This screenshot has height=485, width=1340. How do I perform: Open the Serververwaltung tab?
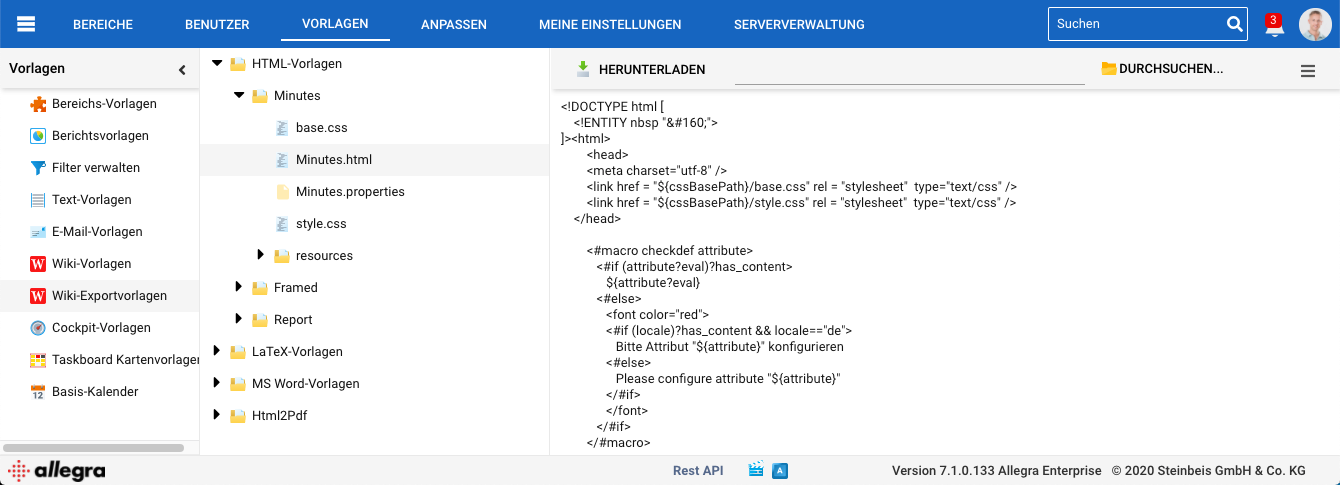[798, 24]
